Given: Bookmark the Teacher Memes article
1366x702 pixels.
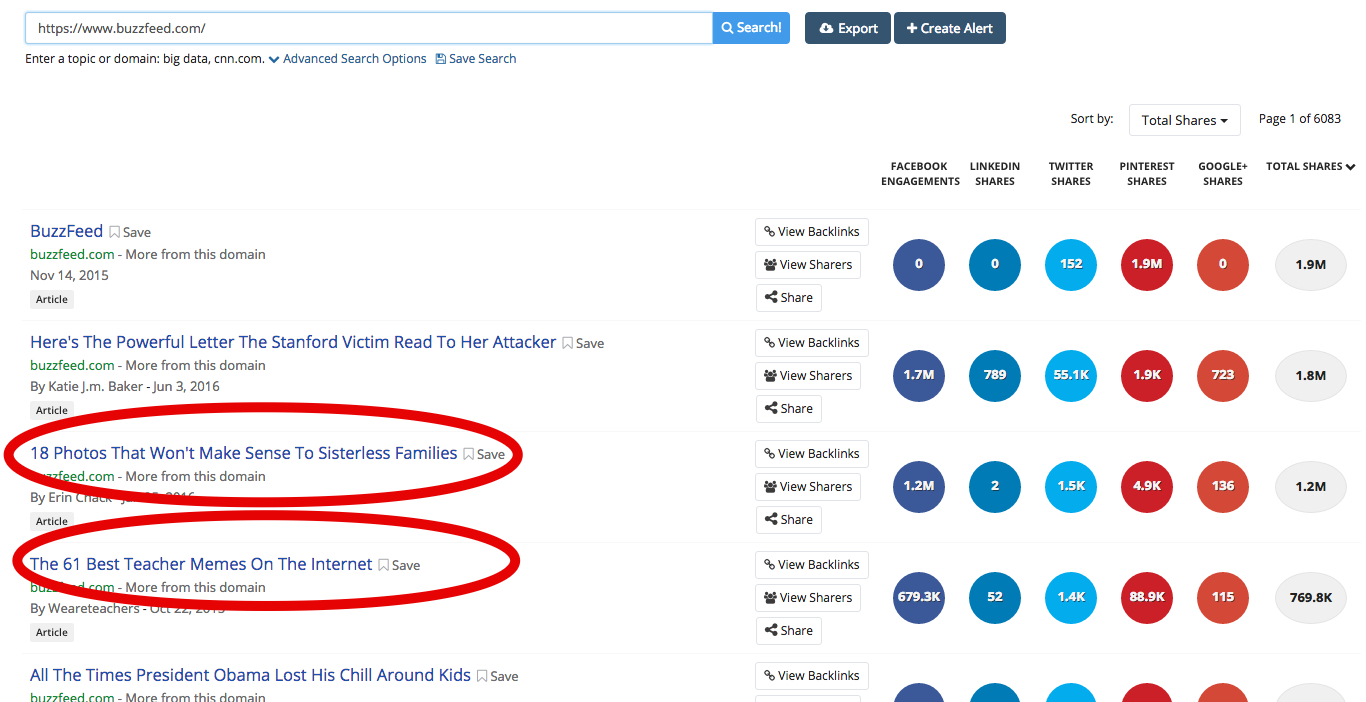Looking at the screenshot, I should tap(399, 565).
